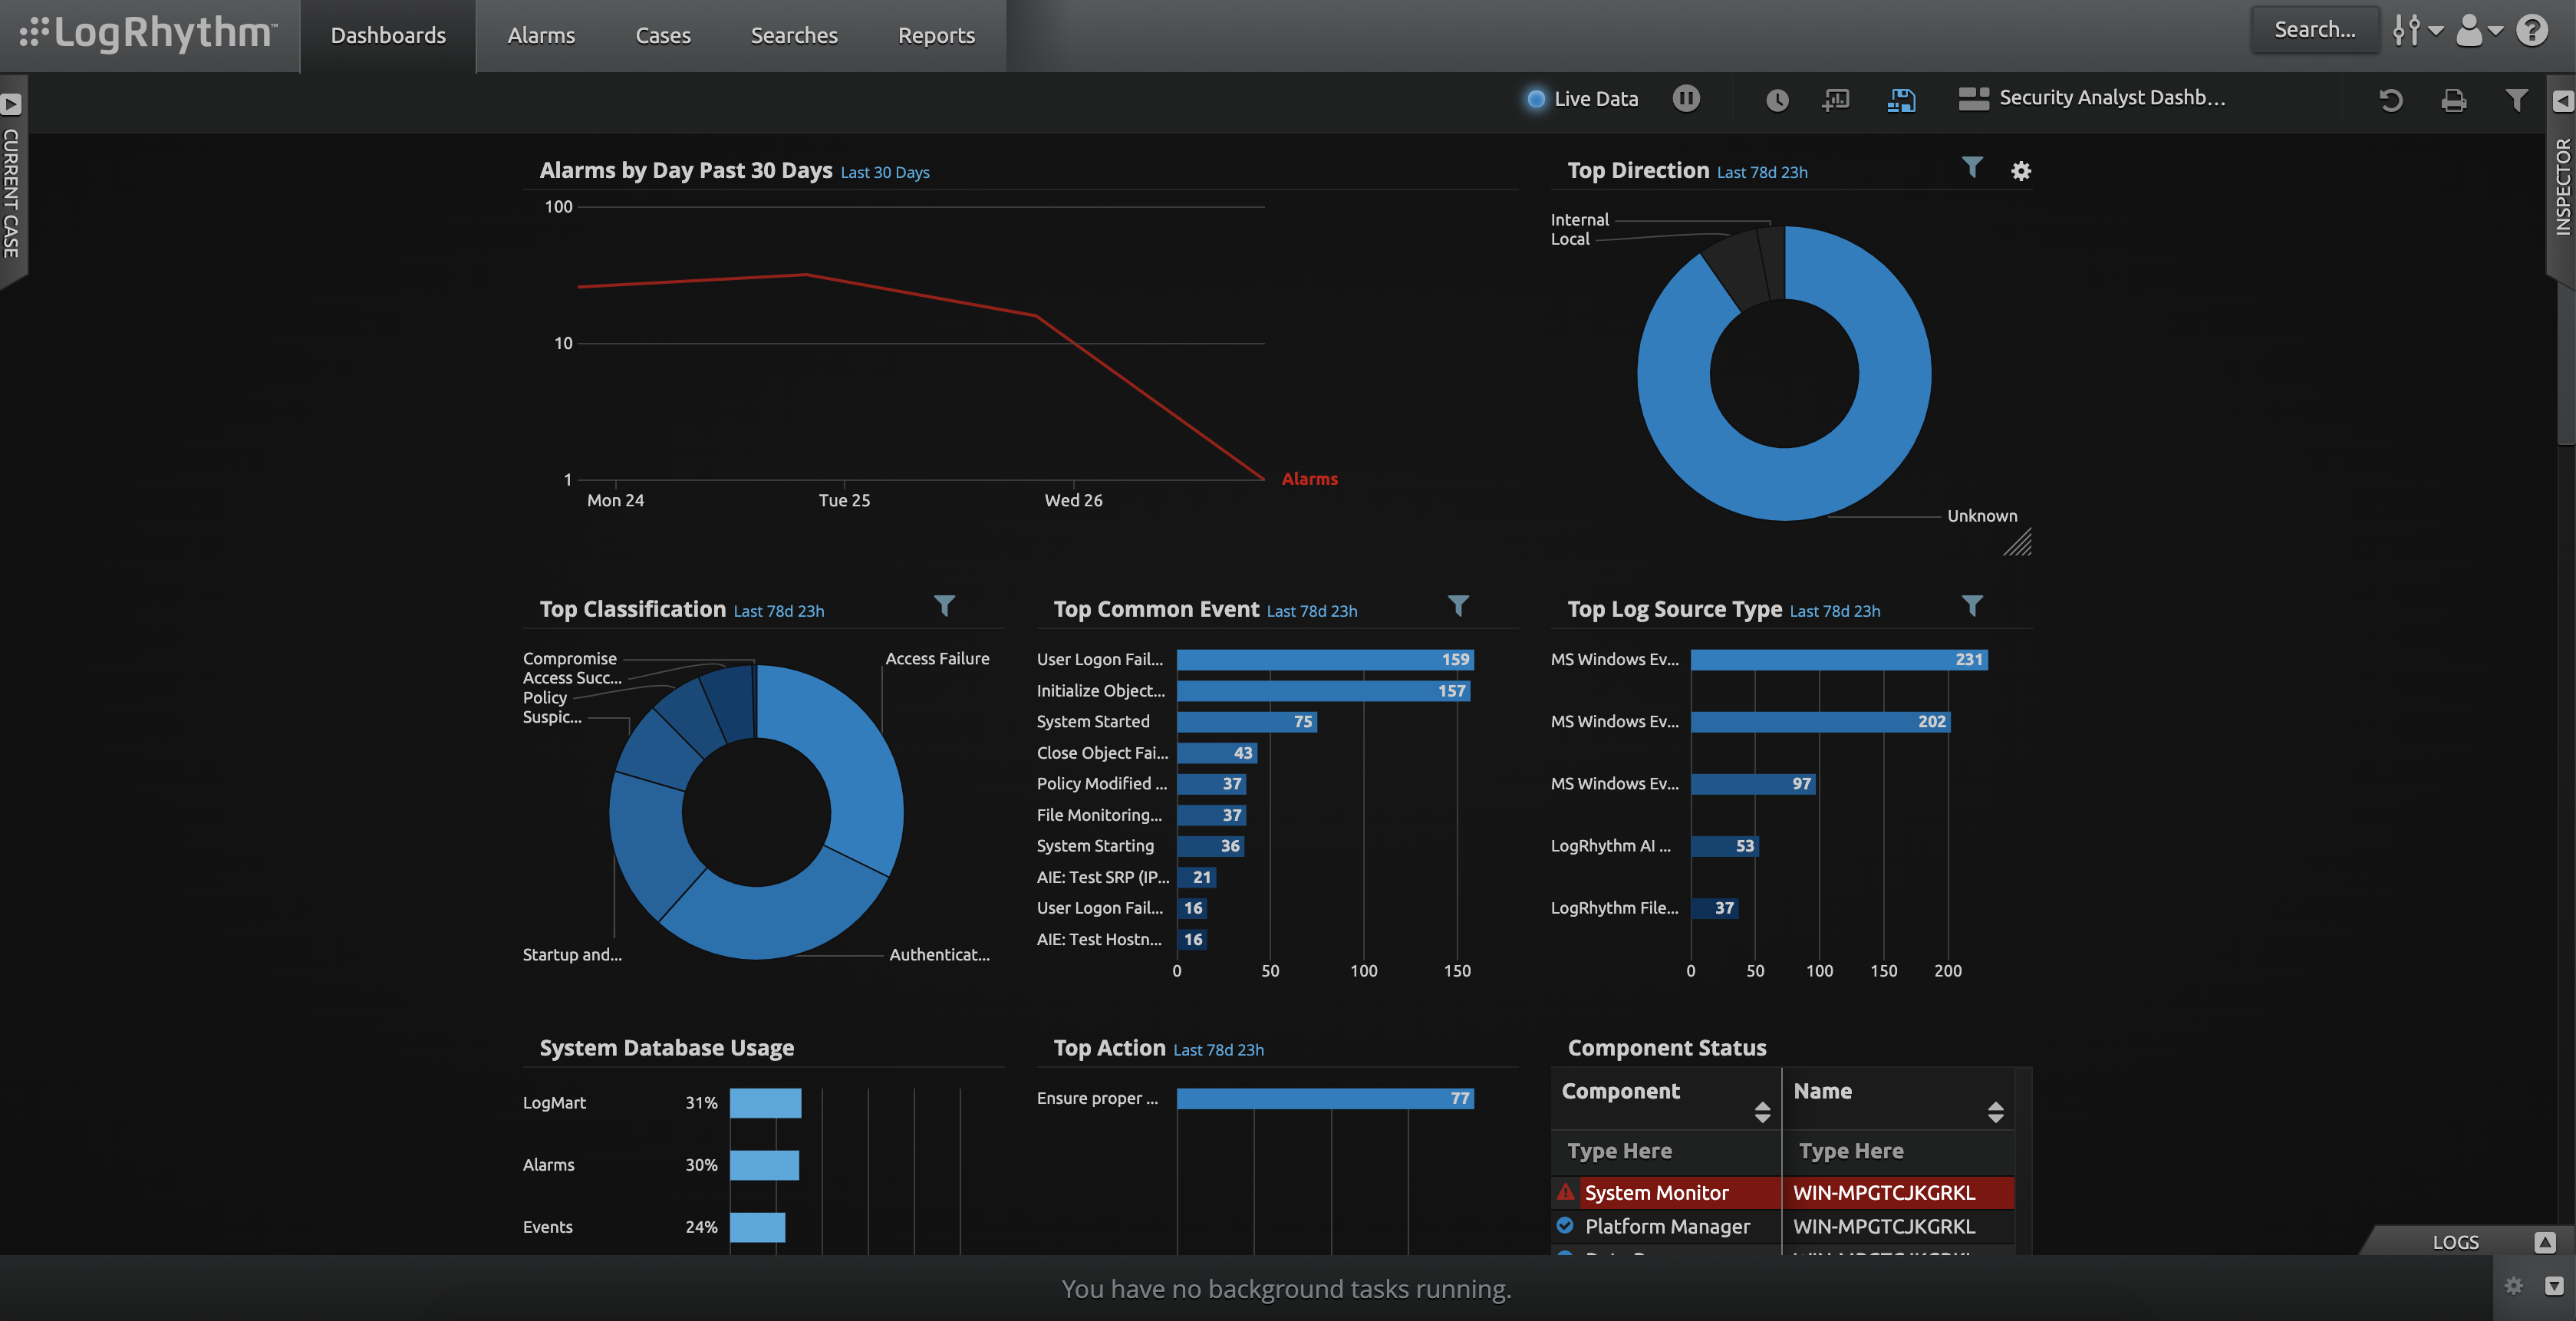Click the Last 30 Days time label

(x=885, y=172)
